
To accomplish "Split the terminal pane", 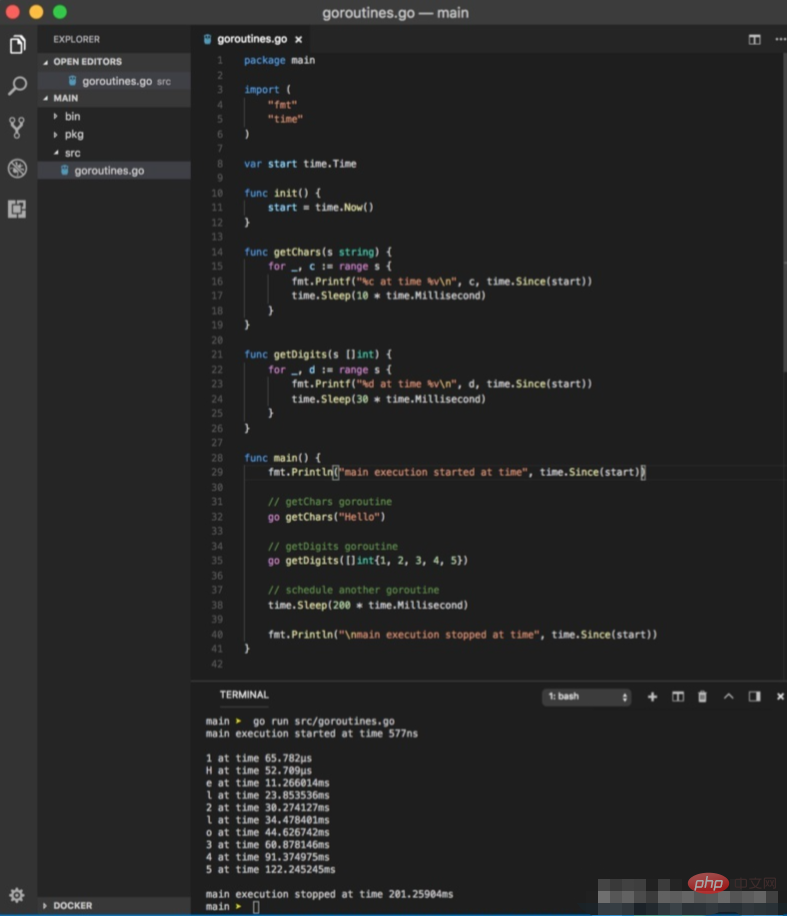I will tap(677, 696).
